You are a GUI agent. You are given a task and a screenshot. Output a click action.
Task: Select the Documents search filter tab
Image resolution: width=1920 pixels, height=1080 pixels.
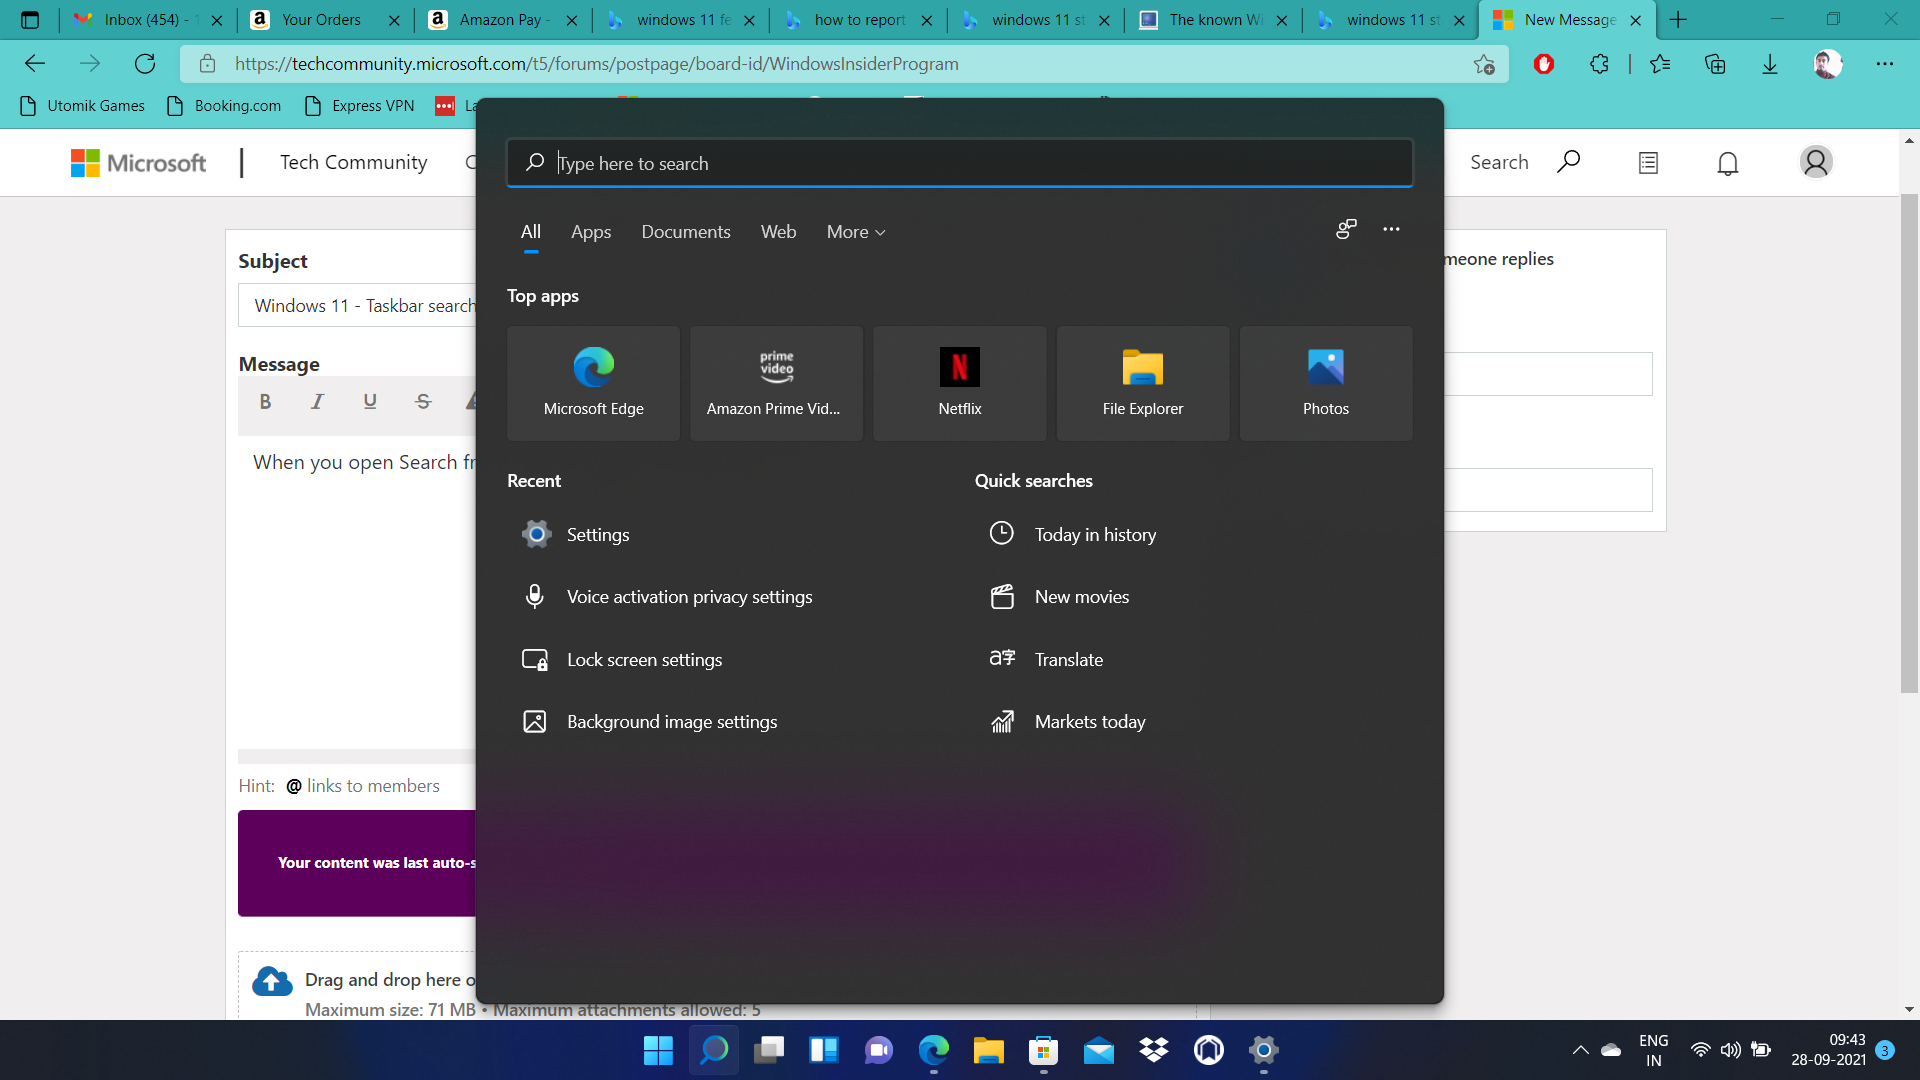click(x=686, y=232)
